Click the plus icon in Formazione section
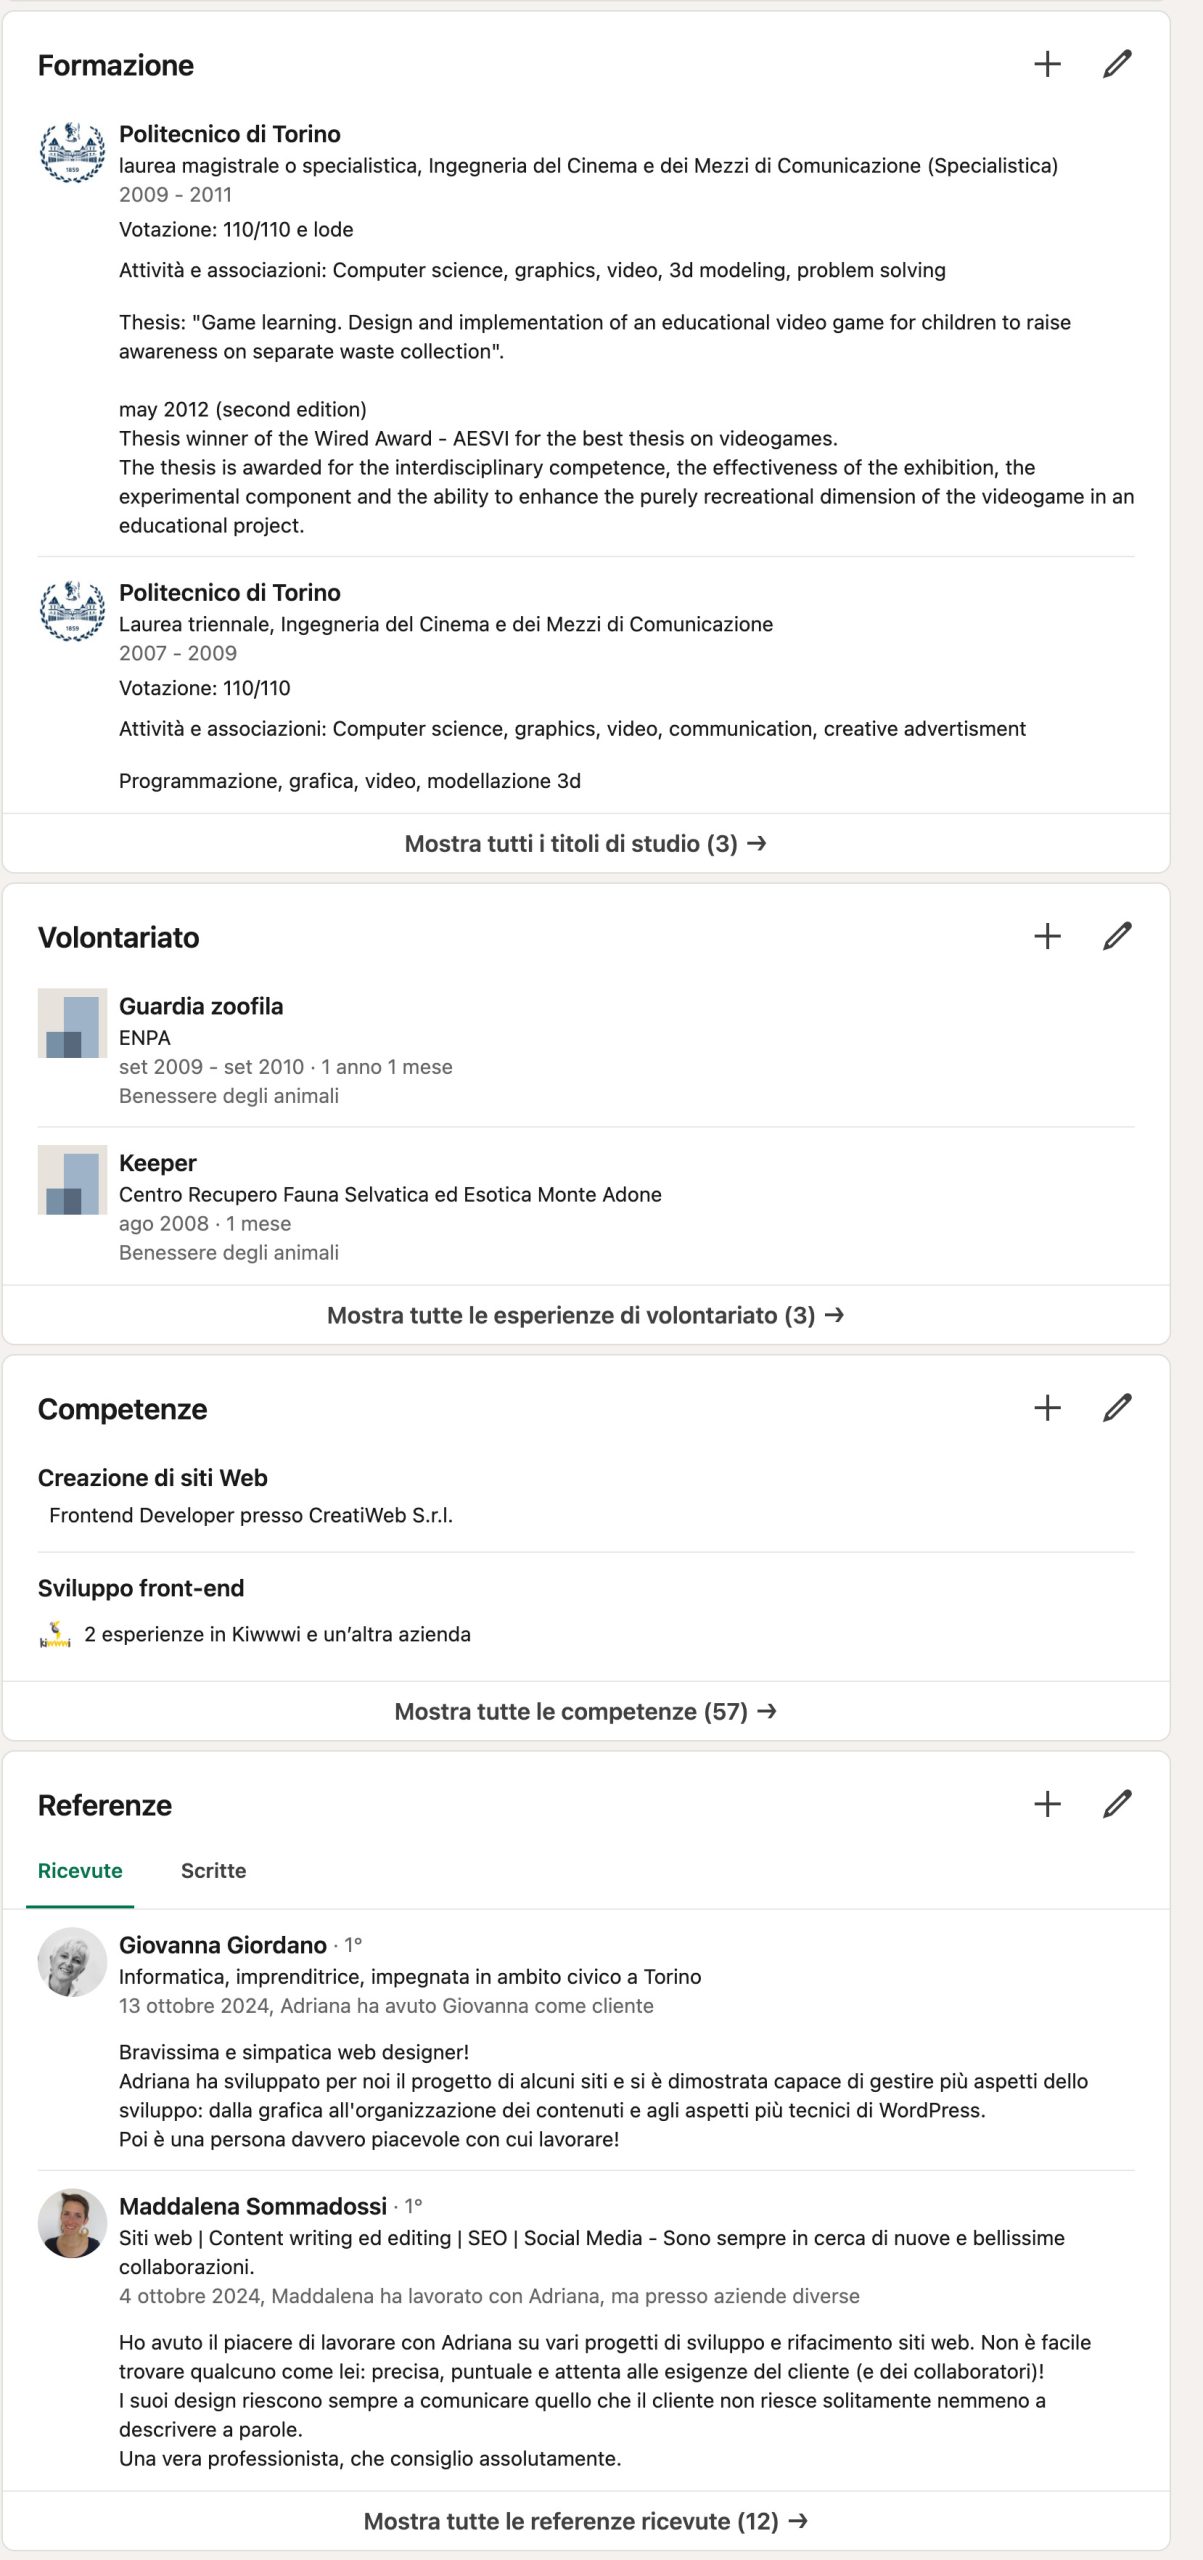1203x2560 pixels. 1047,64
